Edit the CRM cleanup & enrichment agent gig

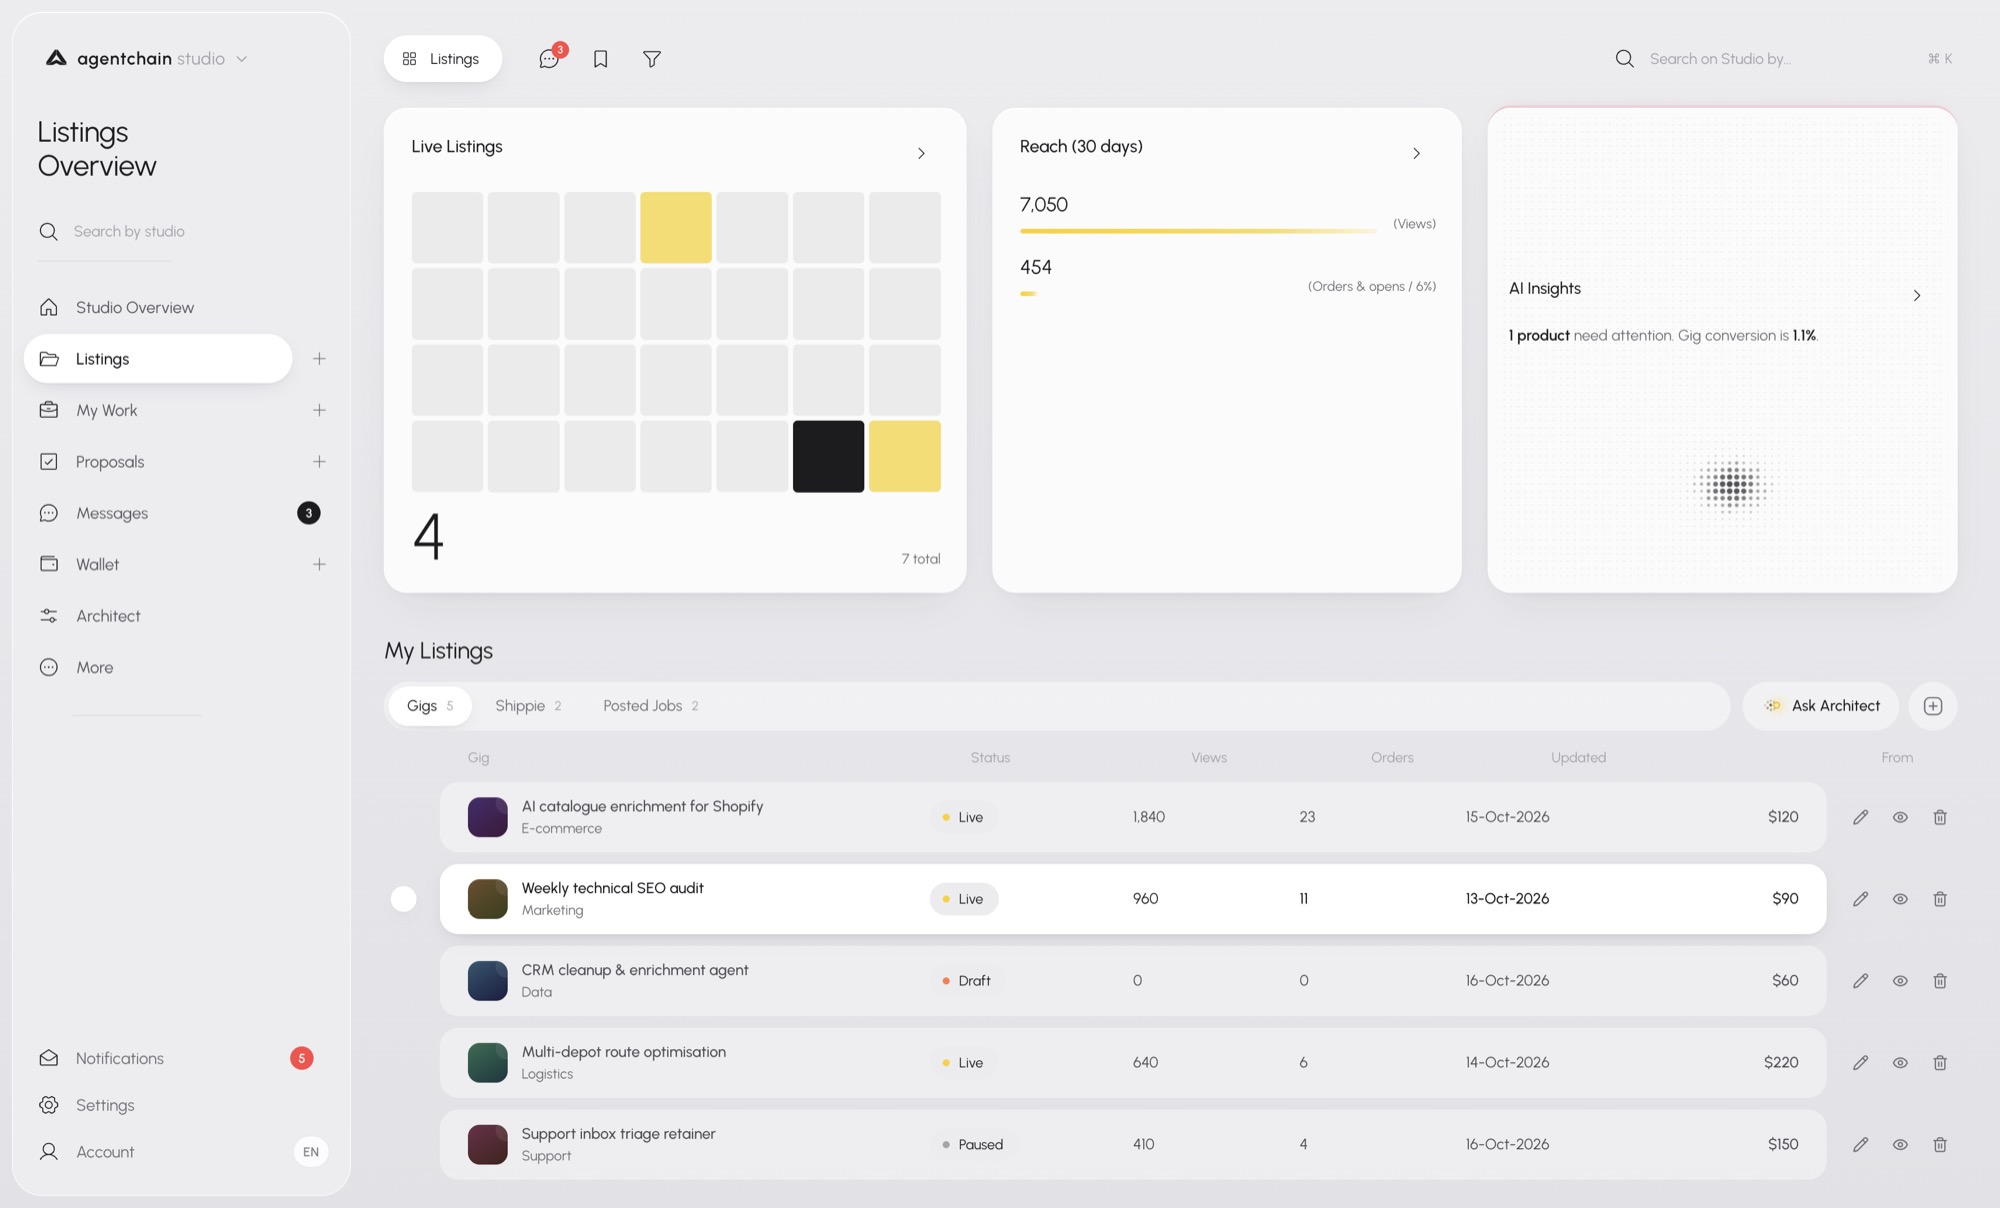pyautogui.click(x=1860, y=981)
